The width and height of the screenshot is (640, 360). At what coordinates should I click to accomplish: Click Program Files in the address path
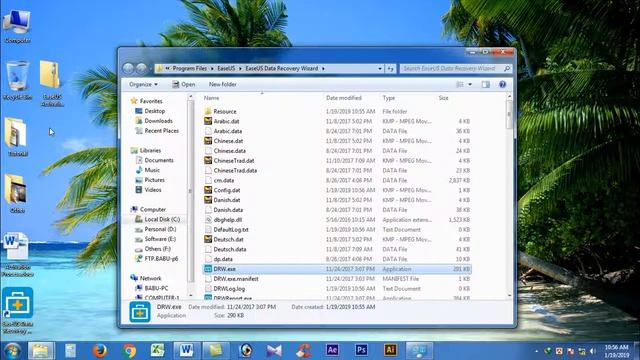[189, 69]
